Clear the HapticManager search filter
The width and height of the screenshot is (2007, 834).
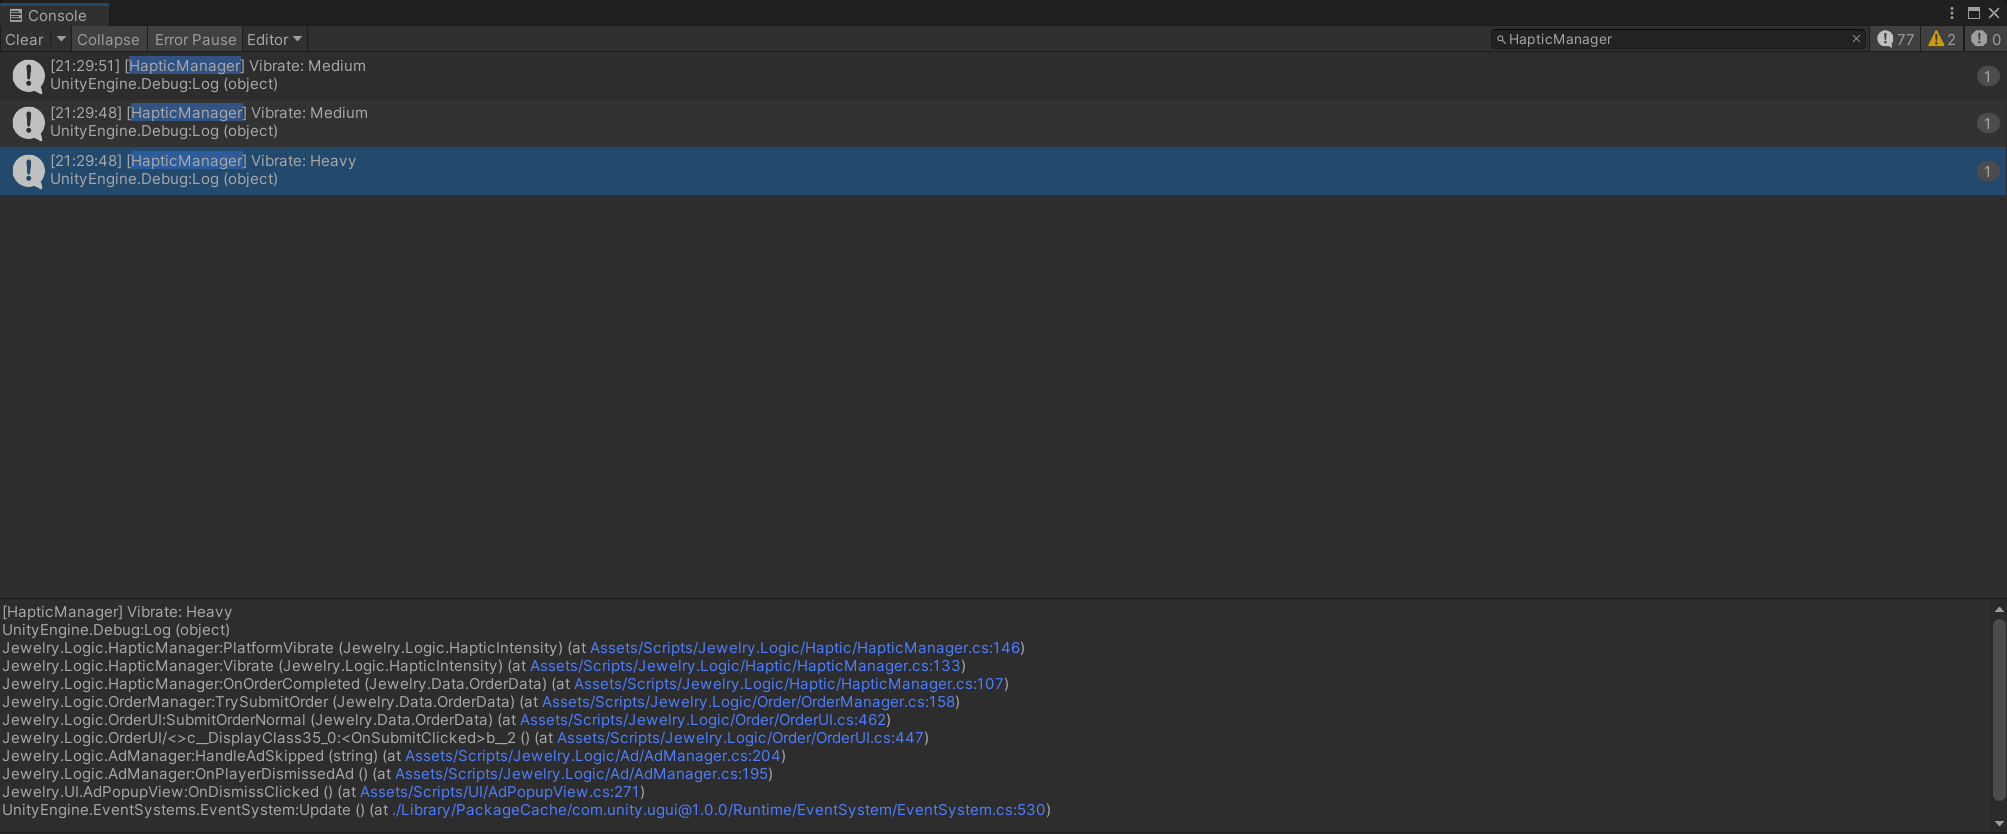coord(1857,39)
